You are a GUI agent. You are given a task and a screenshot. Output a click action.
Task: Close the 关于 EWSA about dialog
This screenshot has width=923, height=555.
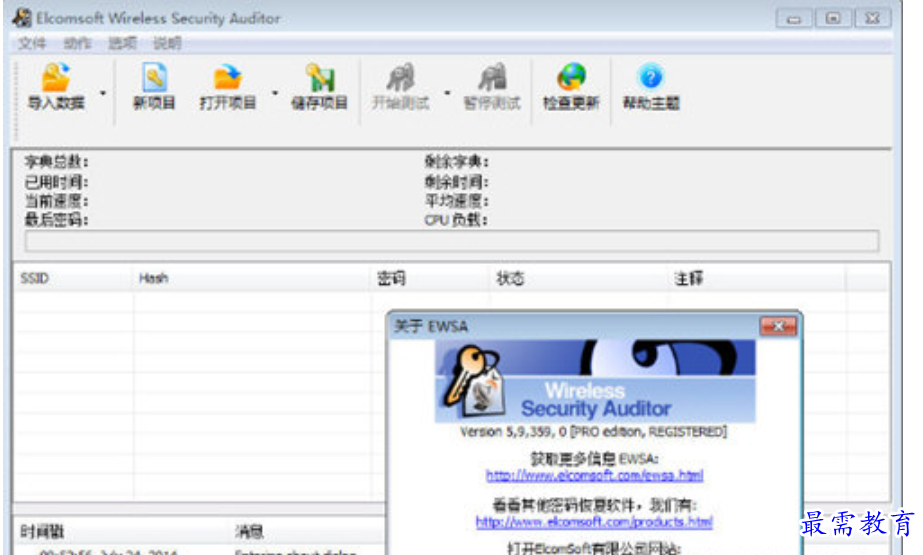point(778,326)
